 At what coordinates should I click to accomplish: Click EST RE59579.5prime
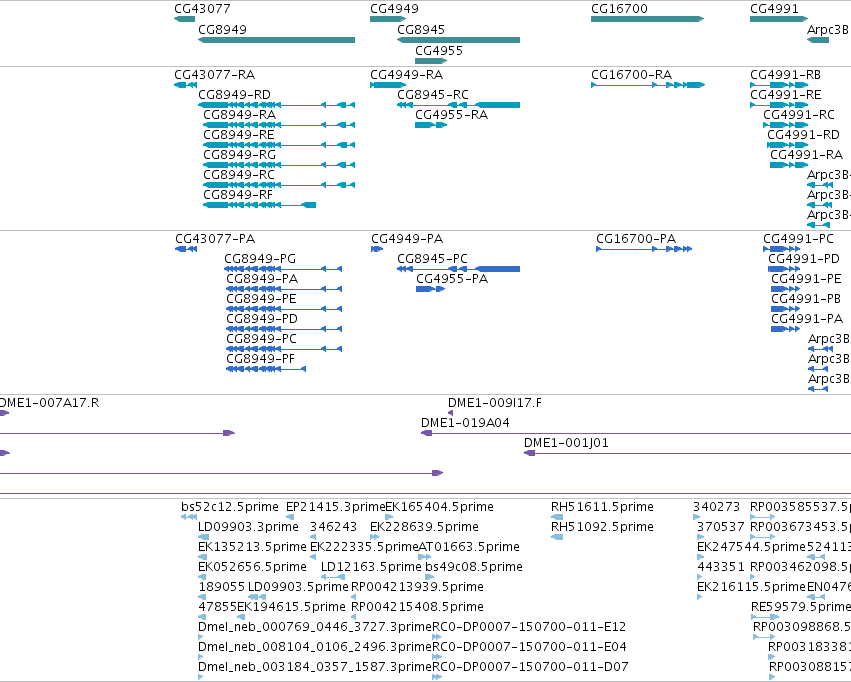pyautogui.click(x=765, y=617)
